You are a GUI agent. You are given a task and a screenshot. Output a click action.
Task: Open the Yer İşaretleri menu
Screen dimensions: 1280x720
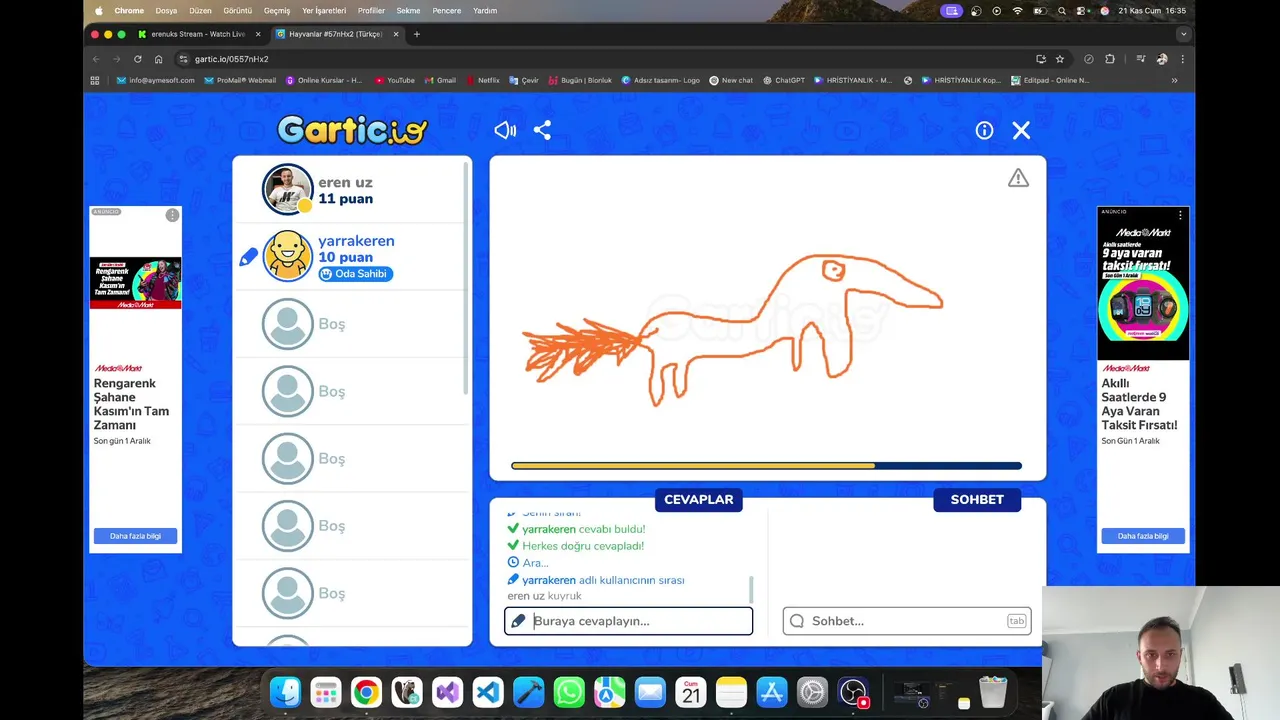pos(324,11)
